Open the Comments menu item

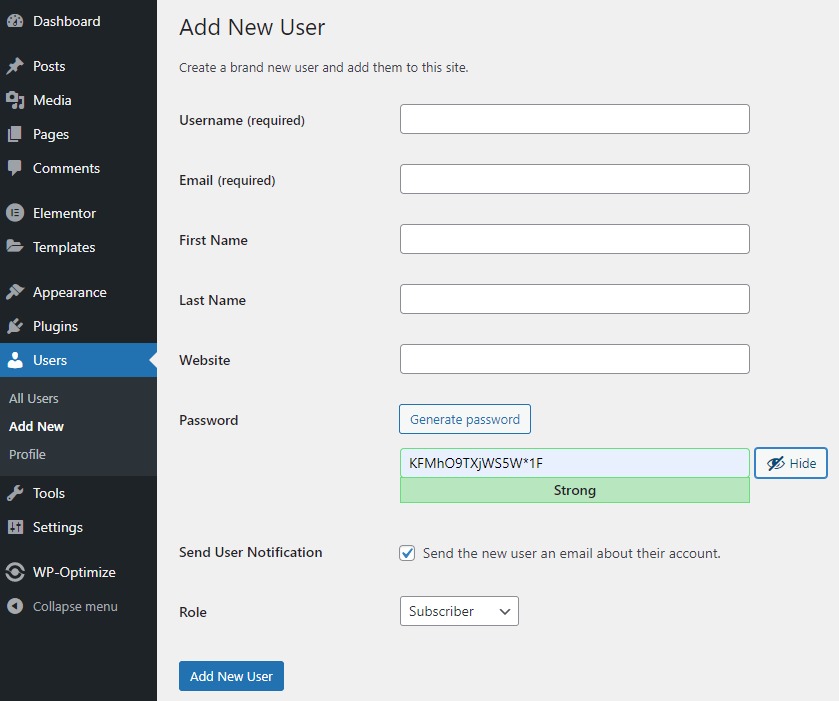pyautogui.click(x=66, y=168)
